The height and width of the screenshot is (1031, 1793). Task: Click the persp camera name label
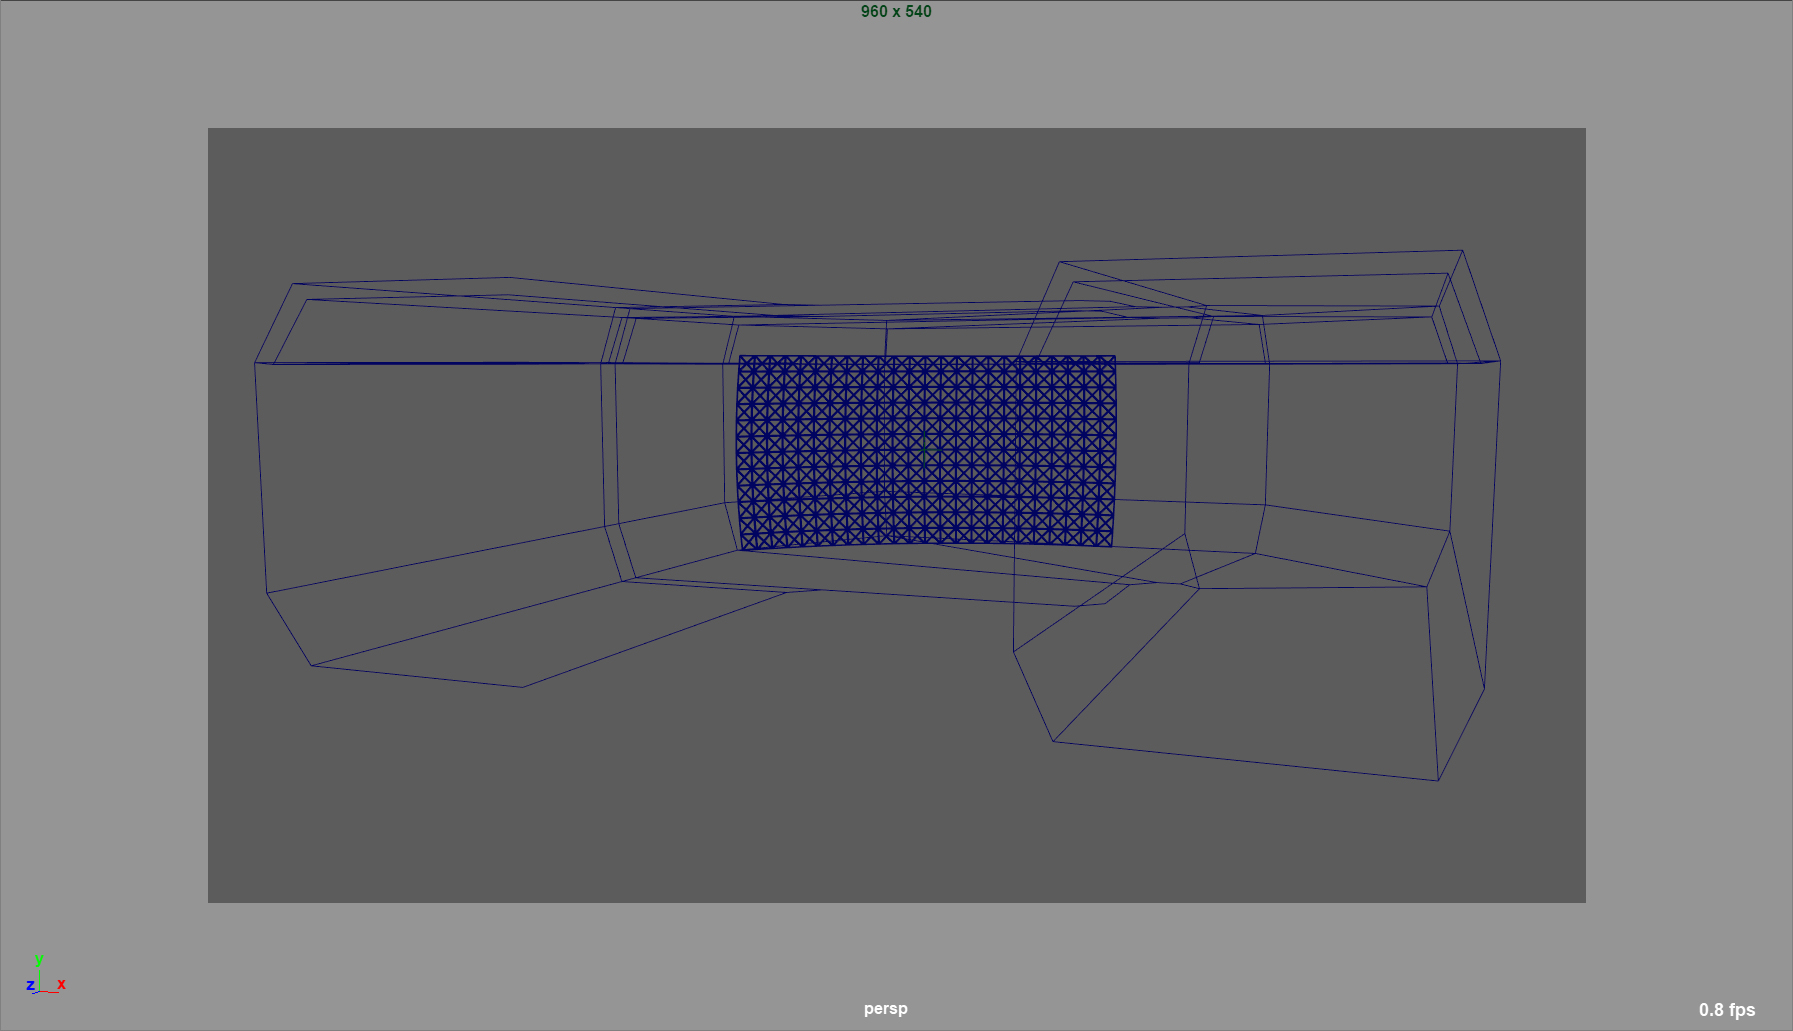tap(886, 1008)
